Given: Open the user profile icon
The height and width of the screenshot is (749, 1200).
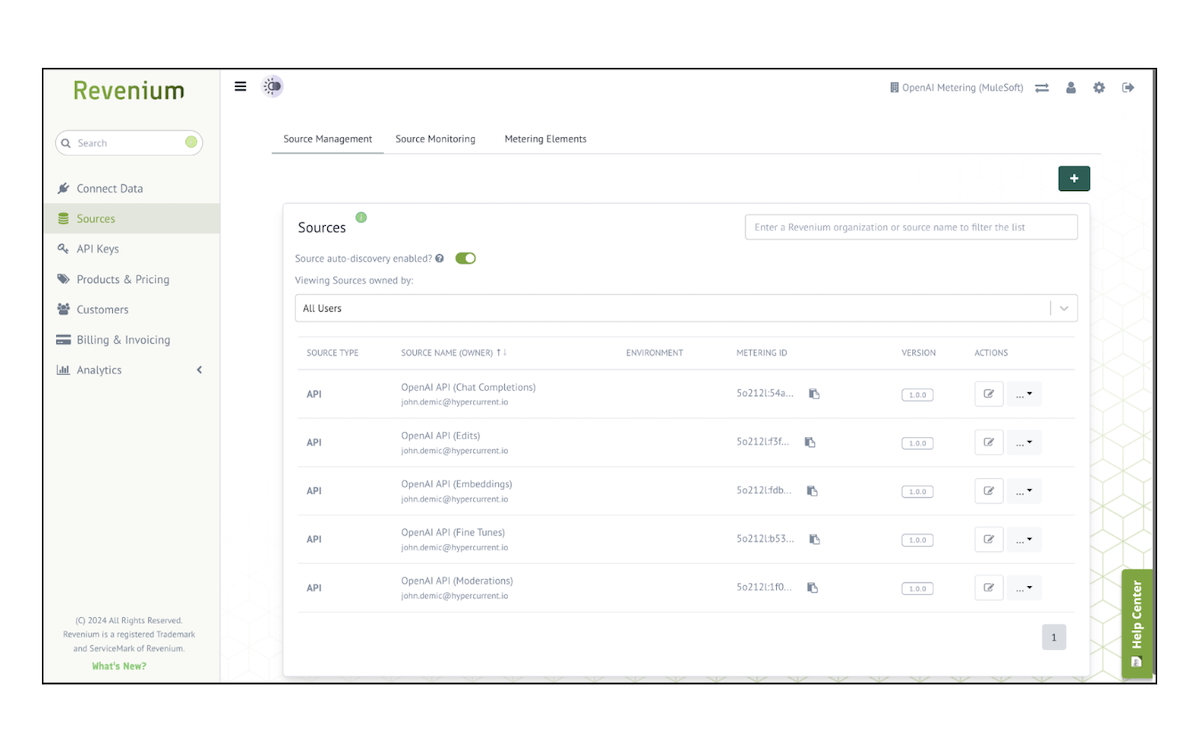Looking at the screenshot, I should (1071, 88).
